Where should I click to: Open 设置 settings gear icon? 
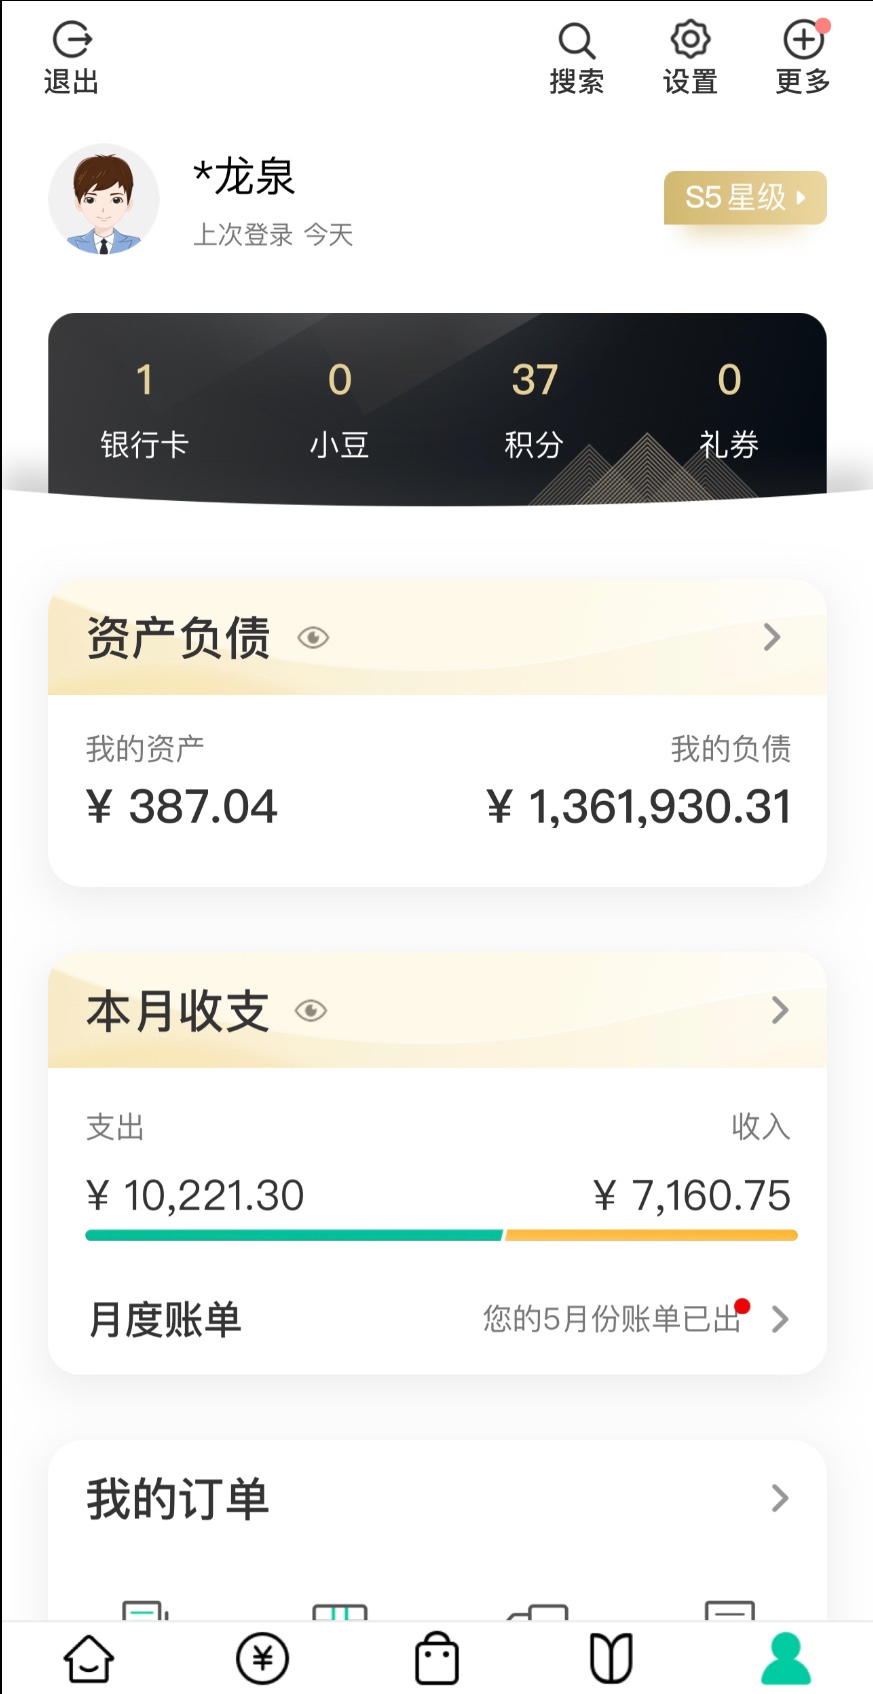(x=690, y=41)
